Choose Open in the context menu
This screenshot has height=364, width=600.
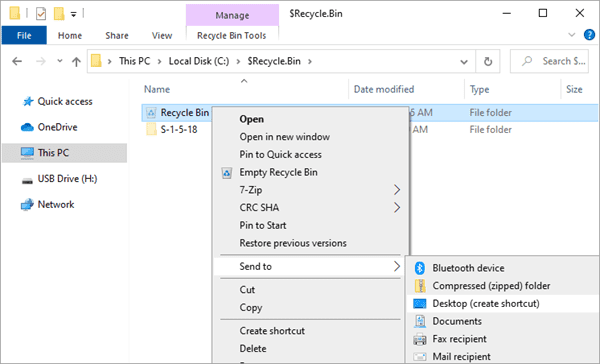point(251,119)
